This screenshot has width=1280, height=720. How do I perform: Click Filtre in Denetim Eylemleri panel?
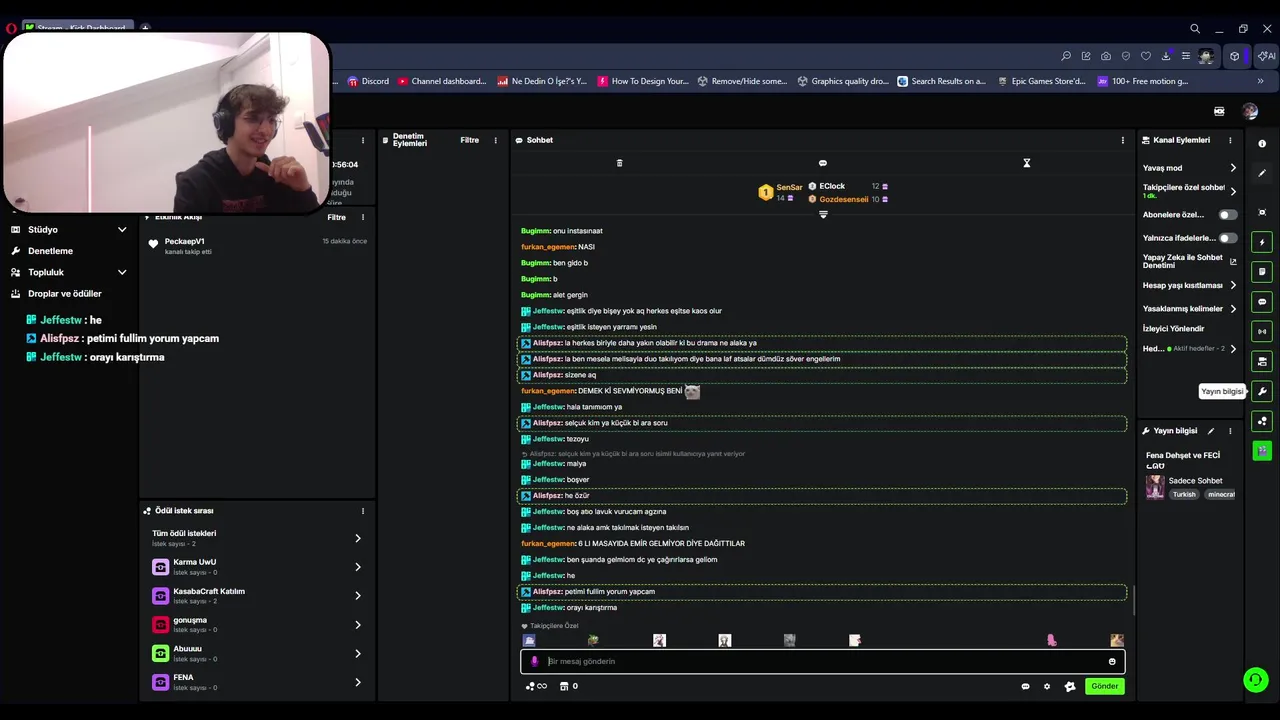click(x=469, y=140)
